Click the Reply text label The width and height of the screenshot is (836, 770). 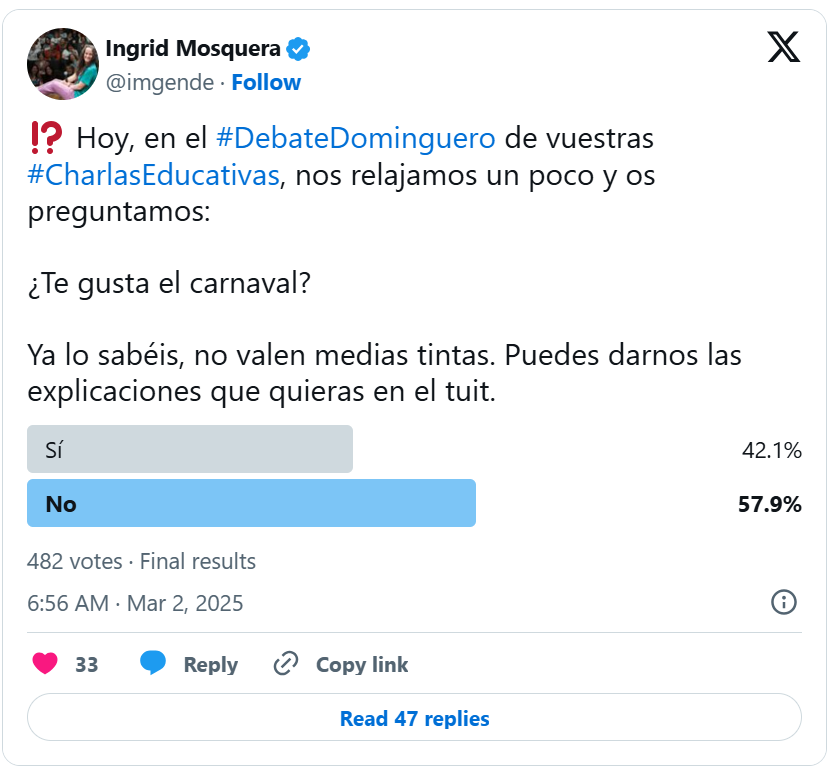pos(210,664)
